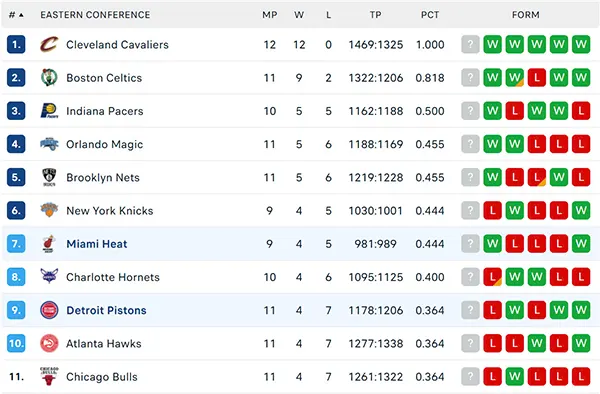Click the Knicks' last W form badge
The image size is (600, 394).
coord(581,210)
